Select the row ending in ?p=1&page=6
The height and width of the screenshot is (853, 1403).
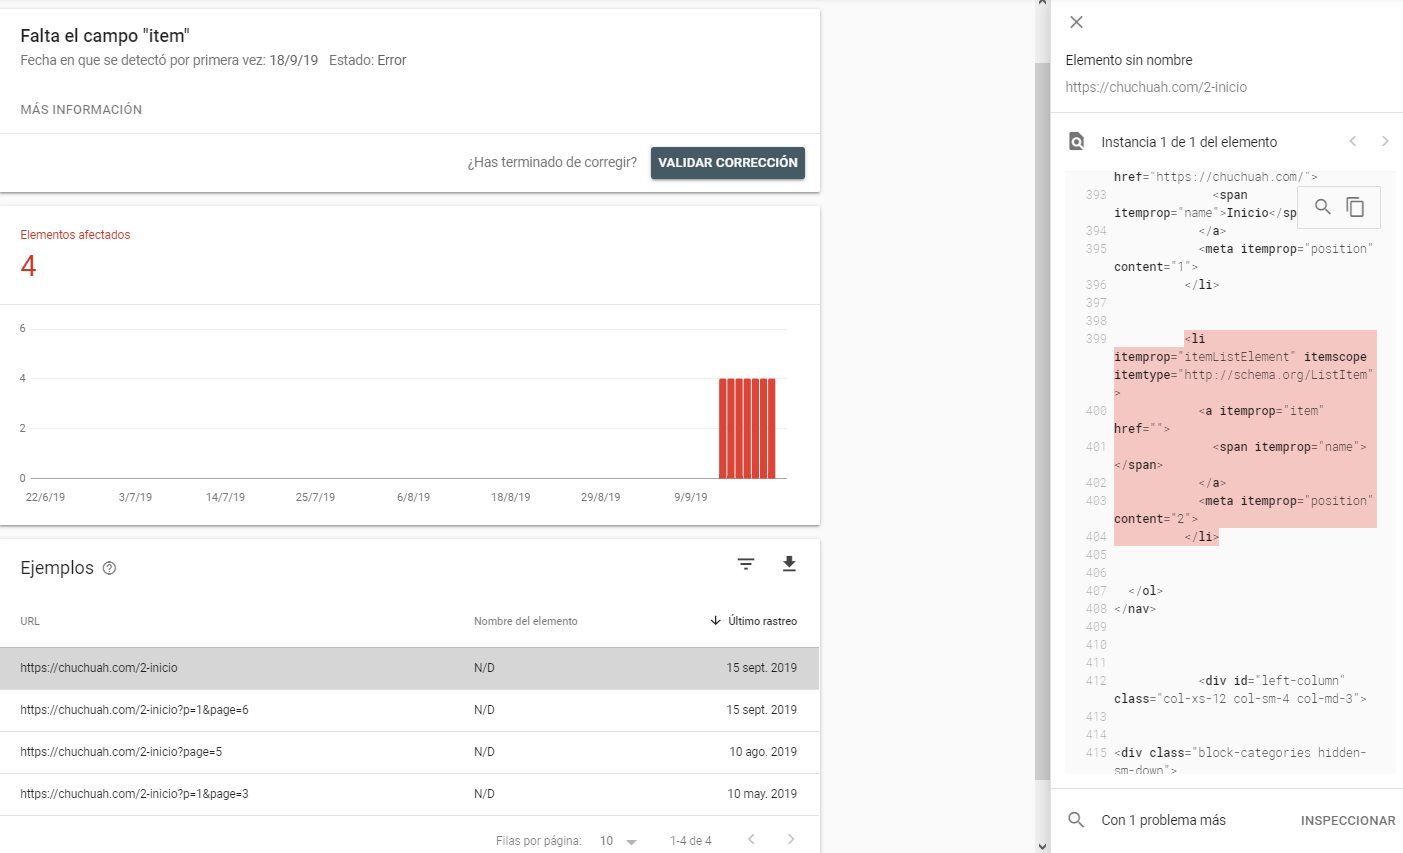pyautogui.click(x=409, y=710)
